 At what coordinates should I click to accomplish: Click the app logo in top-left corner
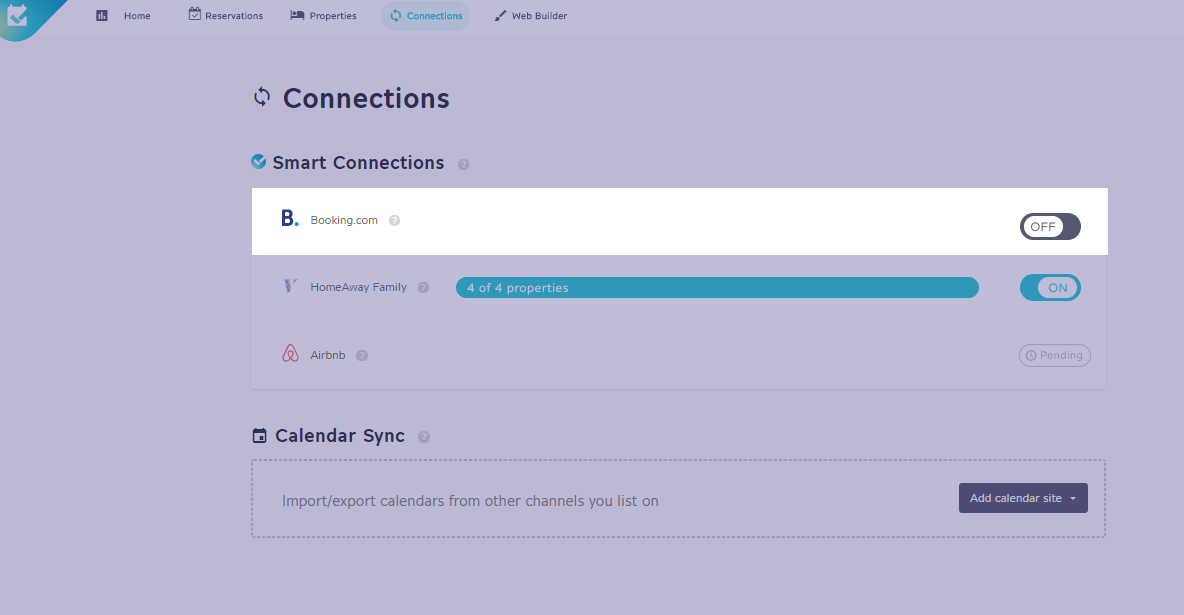click(x=17, y=15)
